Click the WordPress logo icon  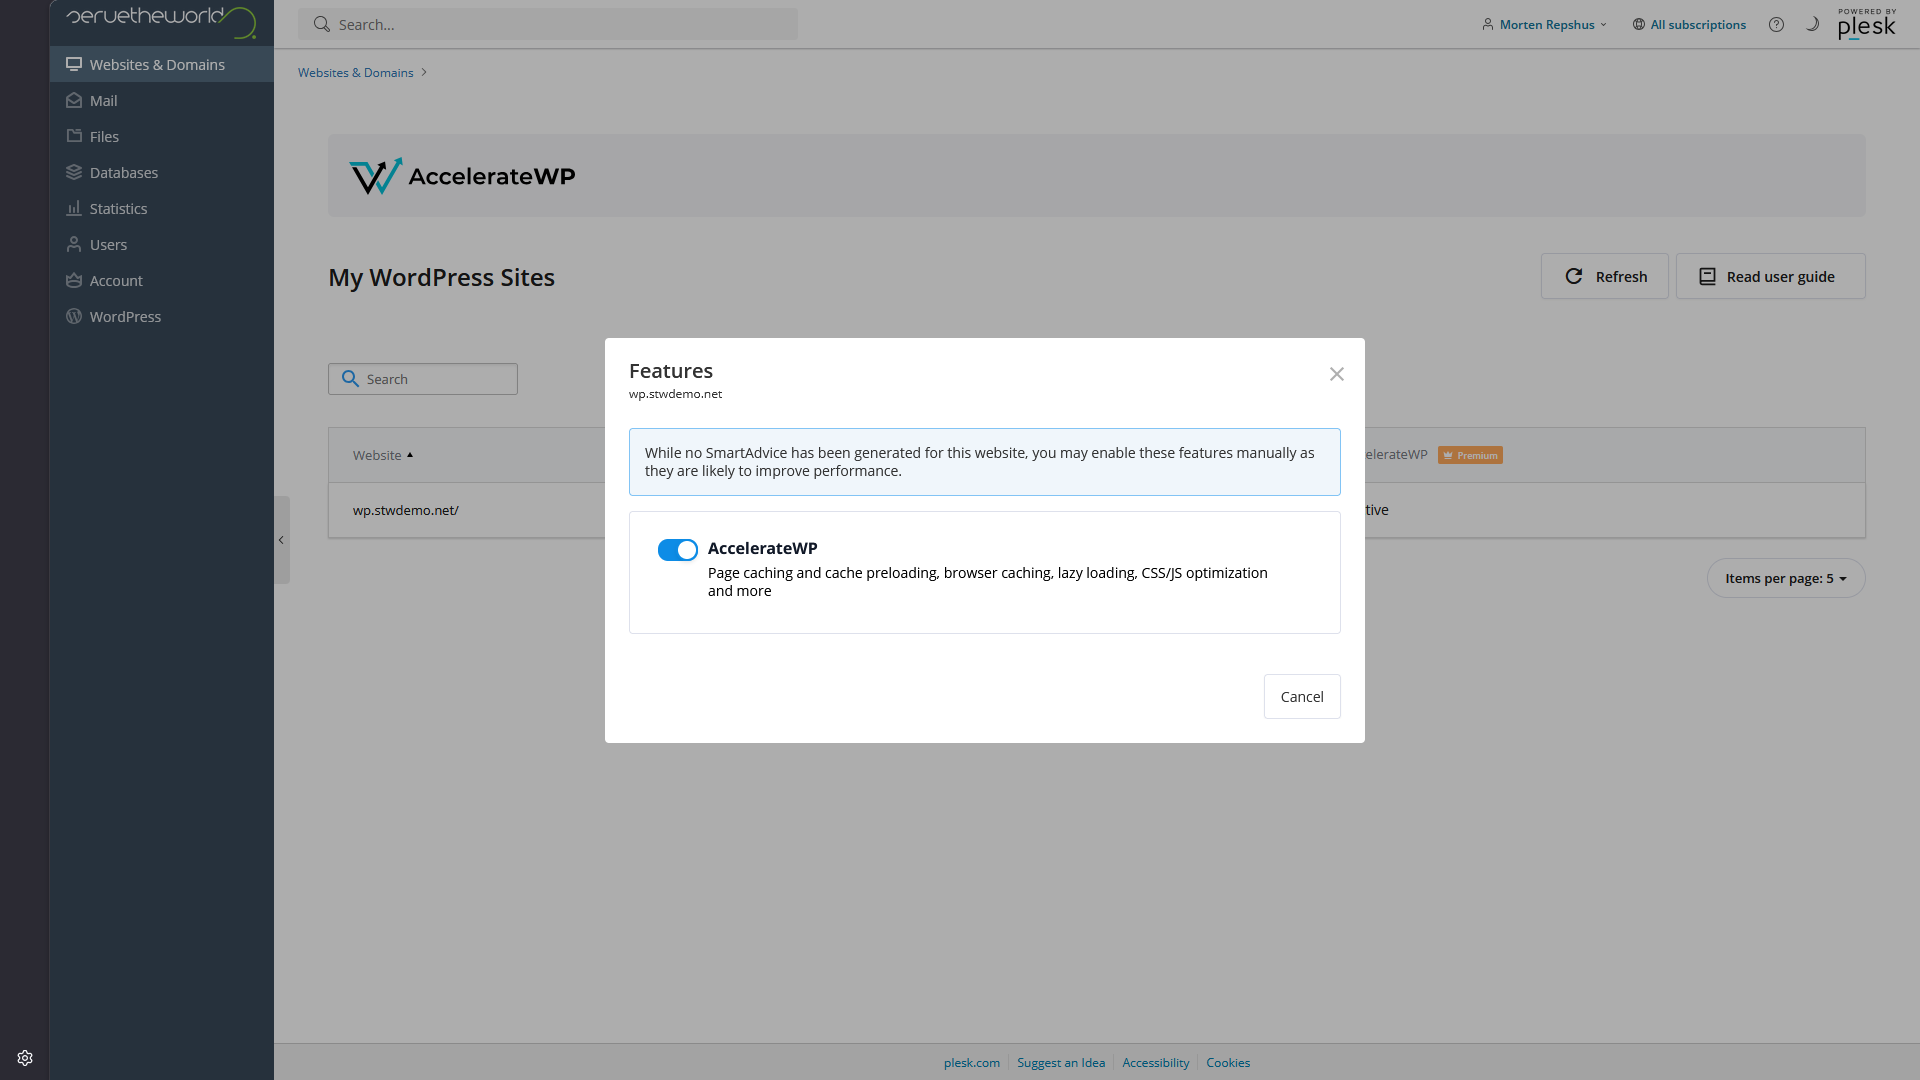74,316
